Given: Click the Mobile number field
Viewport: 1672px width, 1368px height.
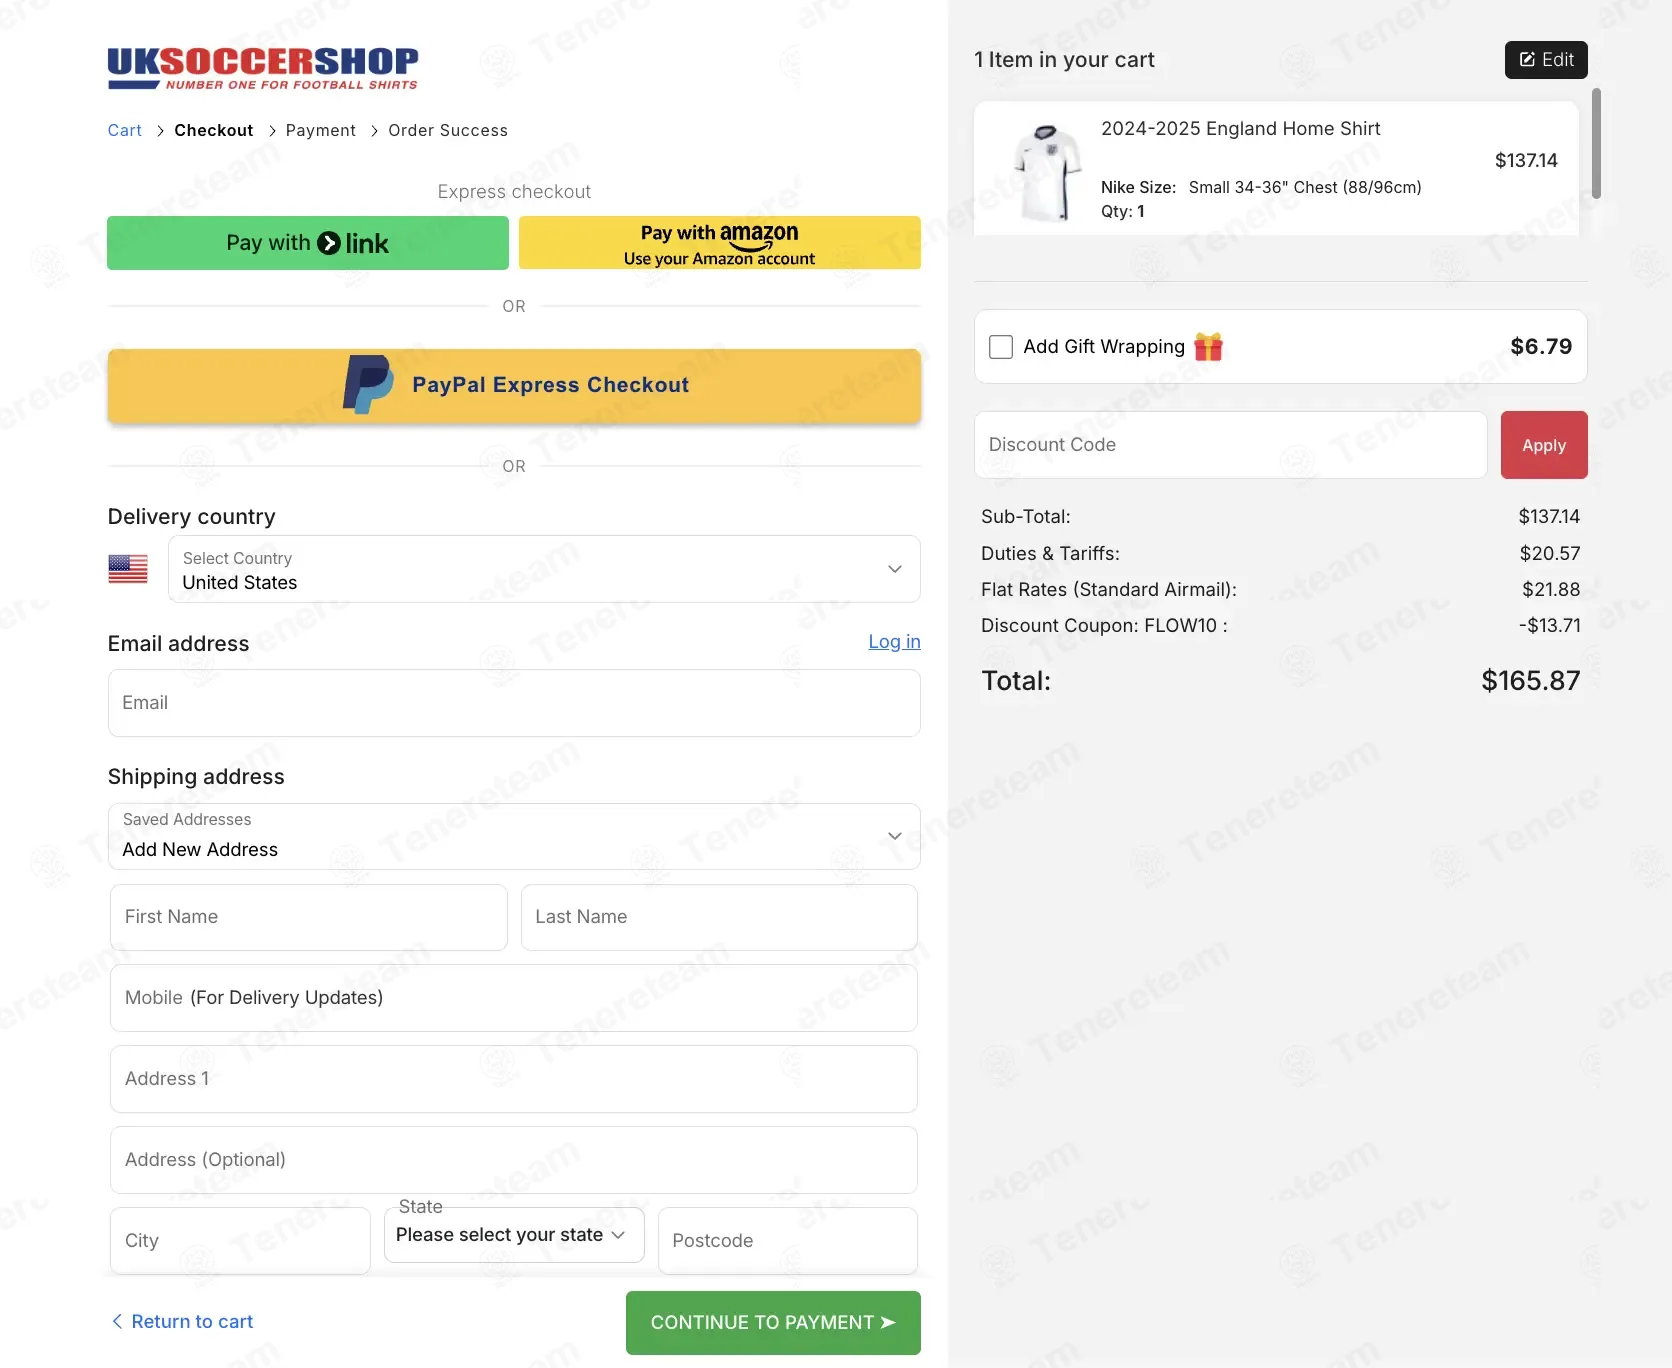Looking at the screenshot, I should [514, 998].
